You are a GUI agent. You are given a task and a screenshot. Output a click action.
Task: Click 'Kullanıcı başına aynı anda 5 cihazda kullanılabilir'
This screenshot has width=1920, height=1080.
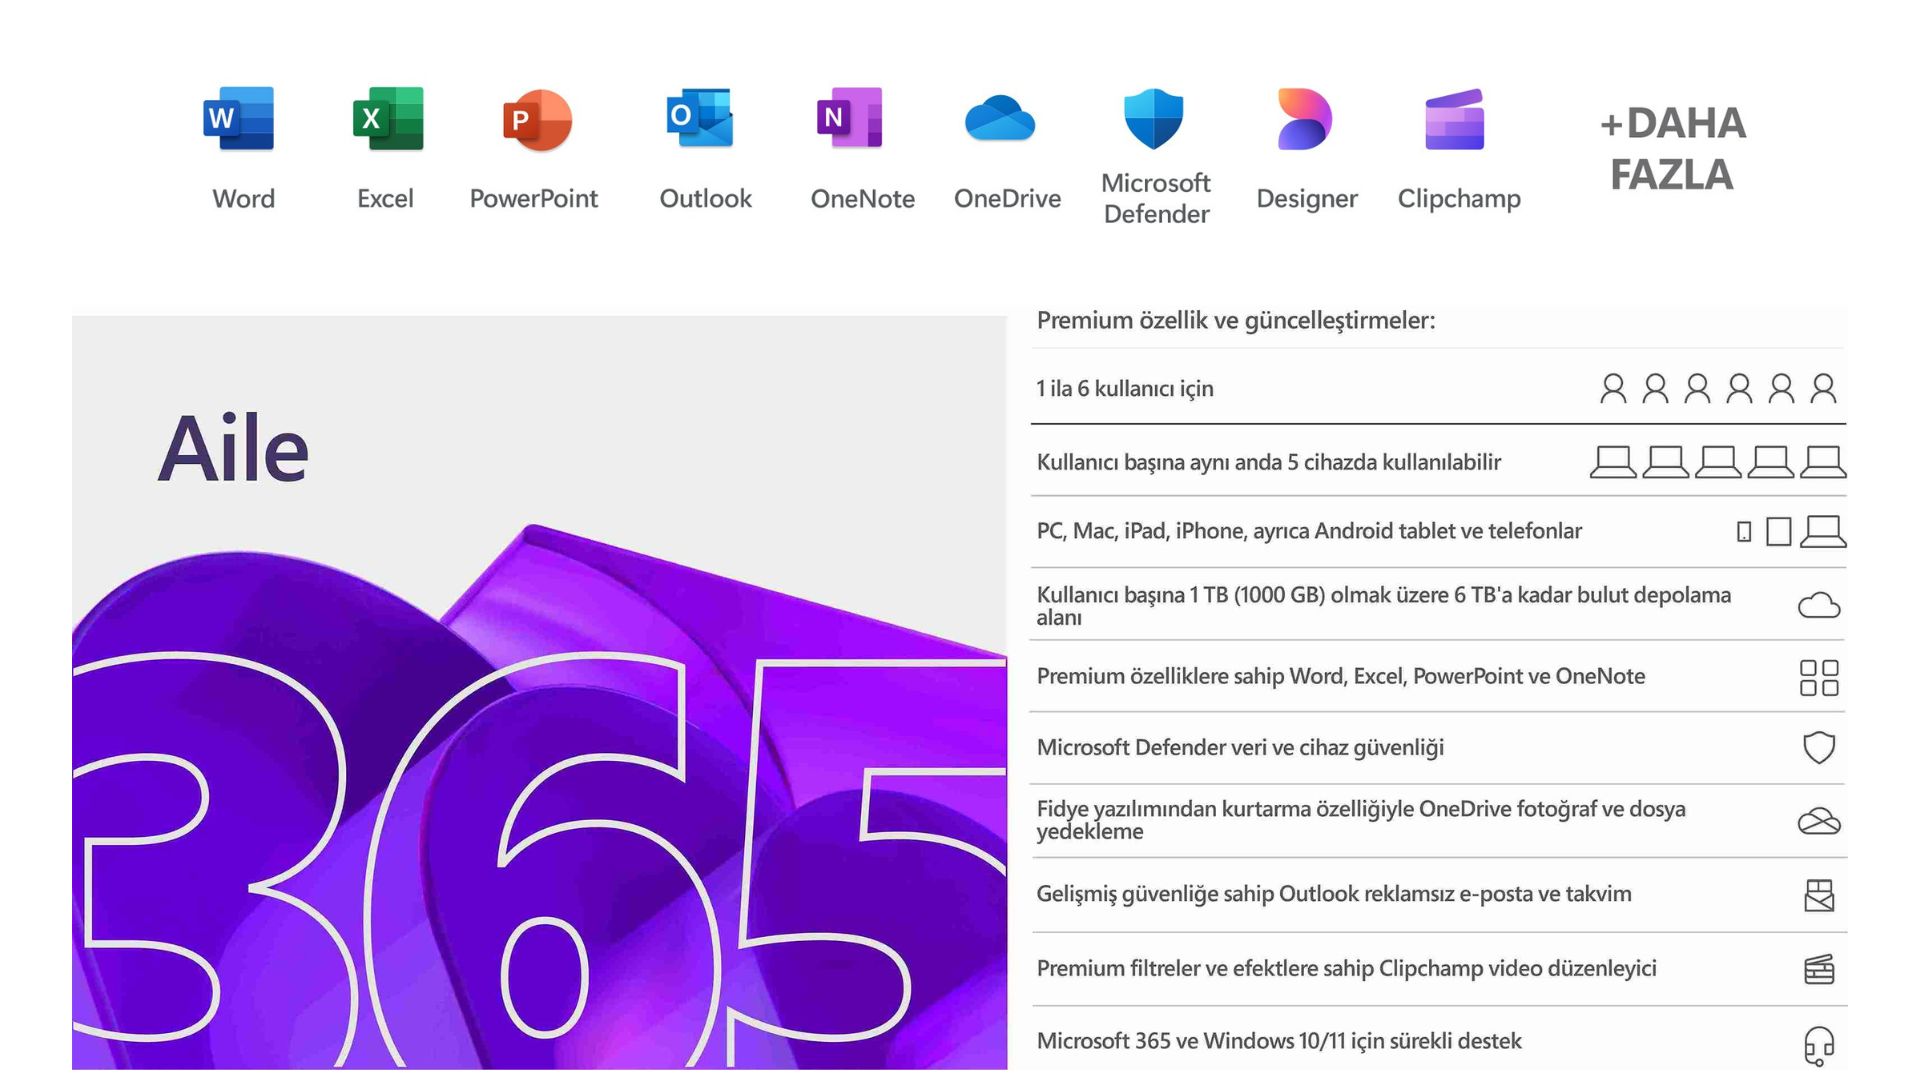pyautogui.click(x=1269, y=463)
